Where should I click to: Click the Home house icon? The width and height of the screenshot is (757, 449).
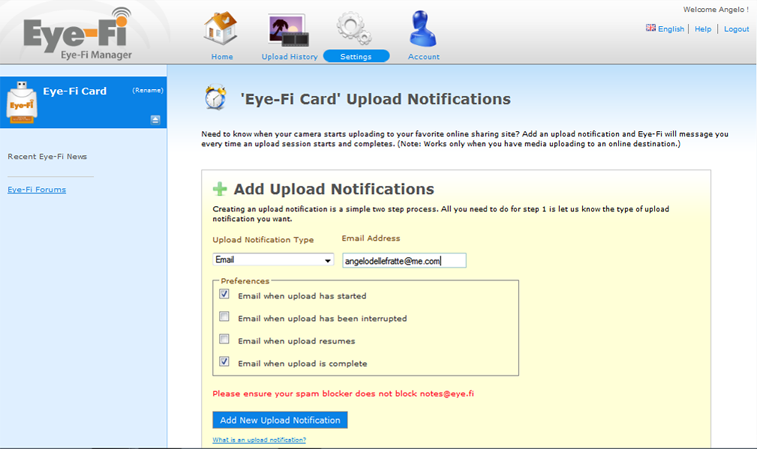[x=221, y=28]
